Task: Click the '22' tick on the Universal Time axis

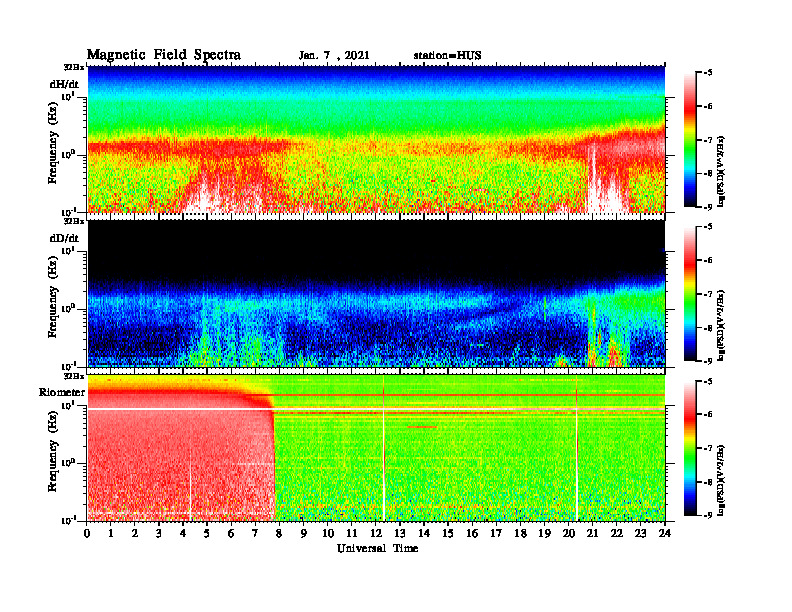Action: tap(617, 533)
